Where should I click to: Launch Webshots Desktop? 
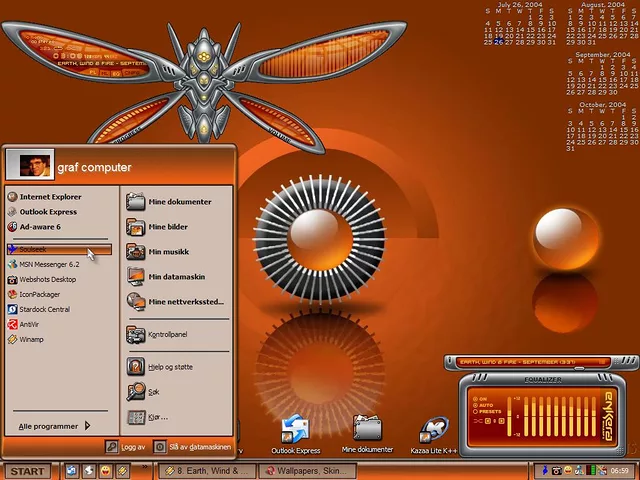click(42, 280)
